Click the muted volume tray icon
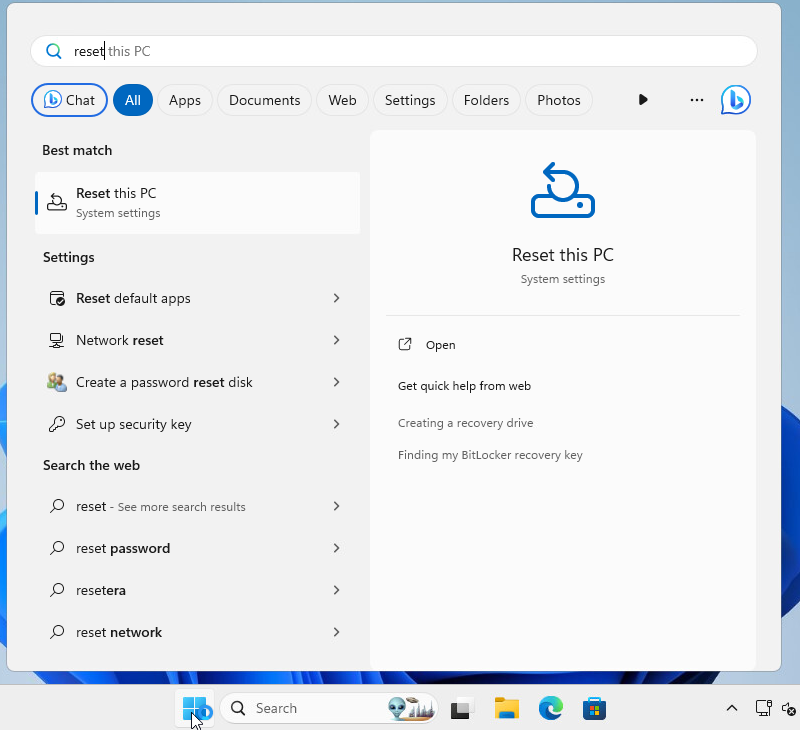 click(x=788, y=709)
